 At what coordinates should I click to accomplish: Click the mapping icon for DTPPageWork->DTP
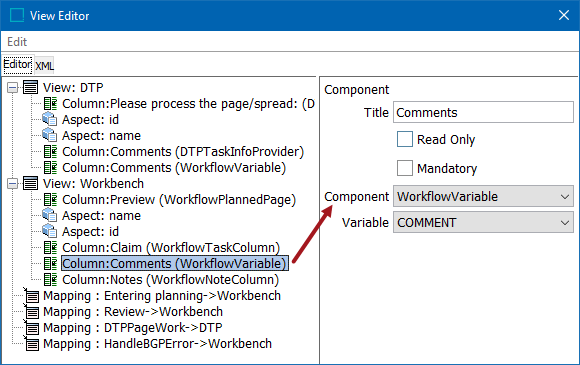pyautogui.click(x=31, y=327)
